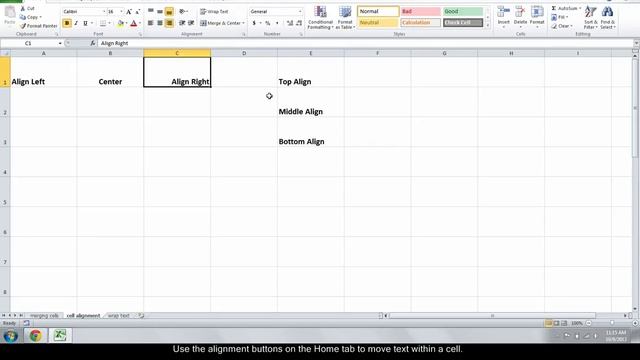Image resolution: width=640 pixels, height=360 pixels.
Task: Switch to wrap text sheet tab
Action: coord(119,316)
